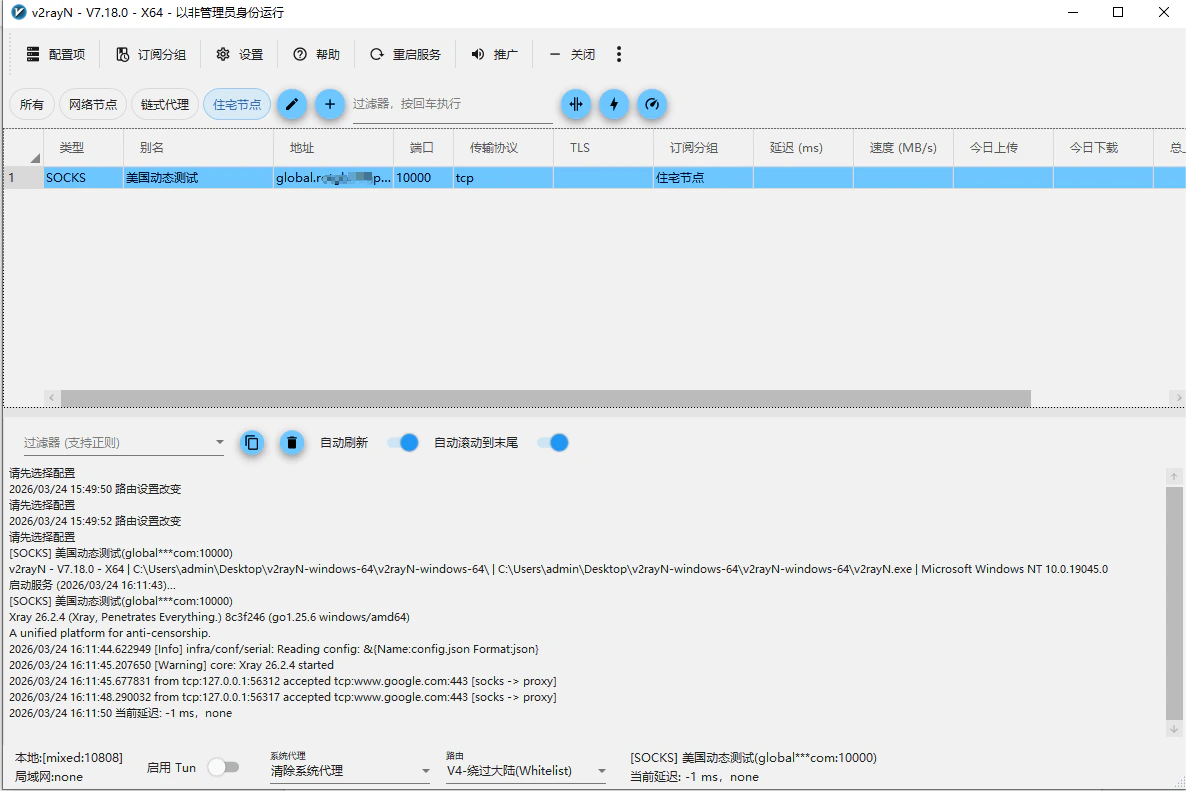Click the select-all corner of server table
The height and width of the screenshot is (791, 1186).
(x=23, y=147)
